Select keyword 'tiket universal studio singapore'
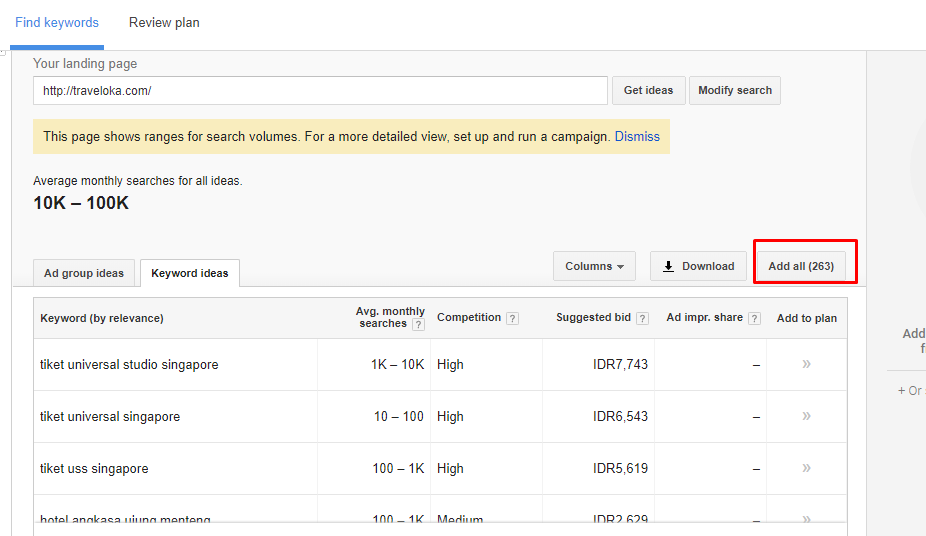 click(x=129, y=365)
